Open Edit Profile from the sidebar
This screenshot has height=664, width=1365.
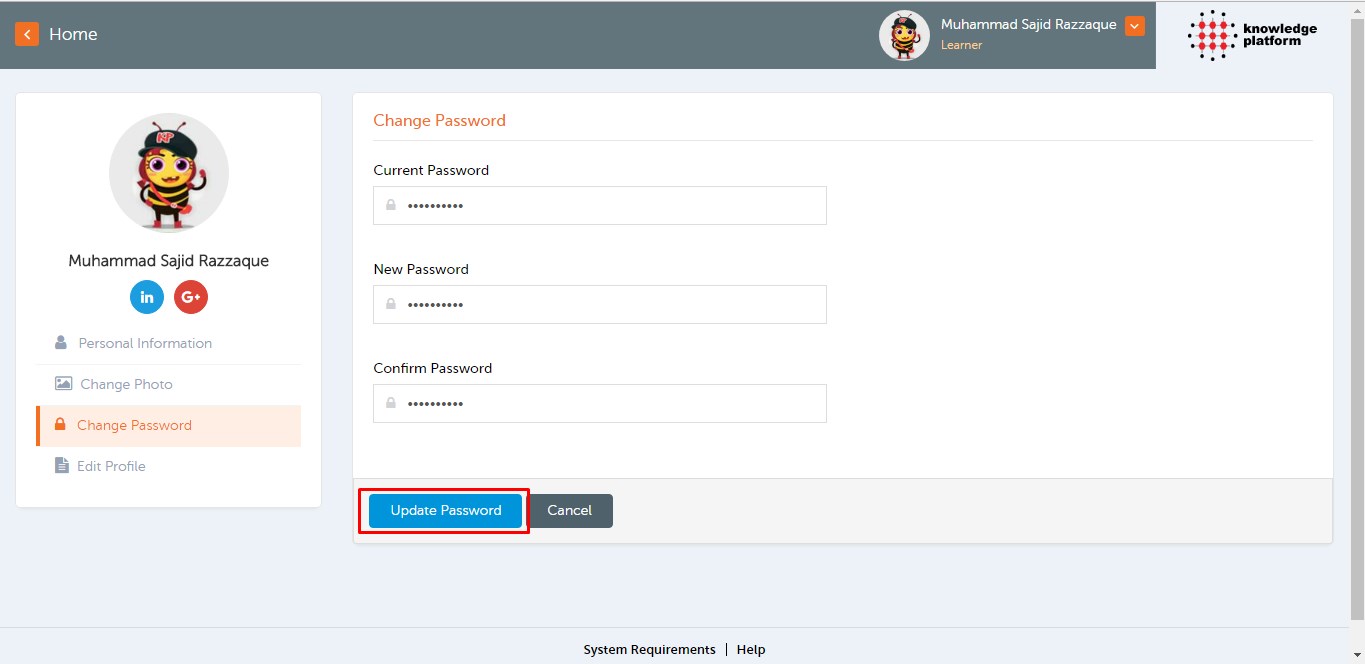pos(111,466)
